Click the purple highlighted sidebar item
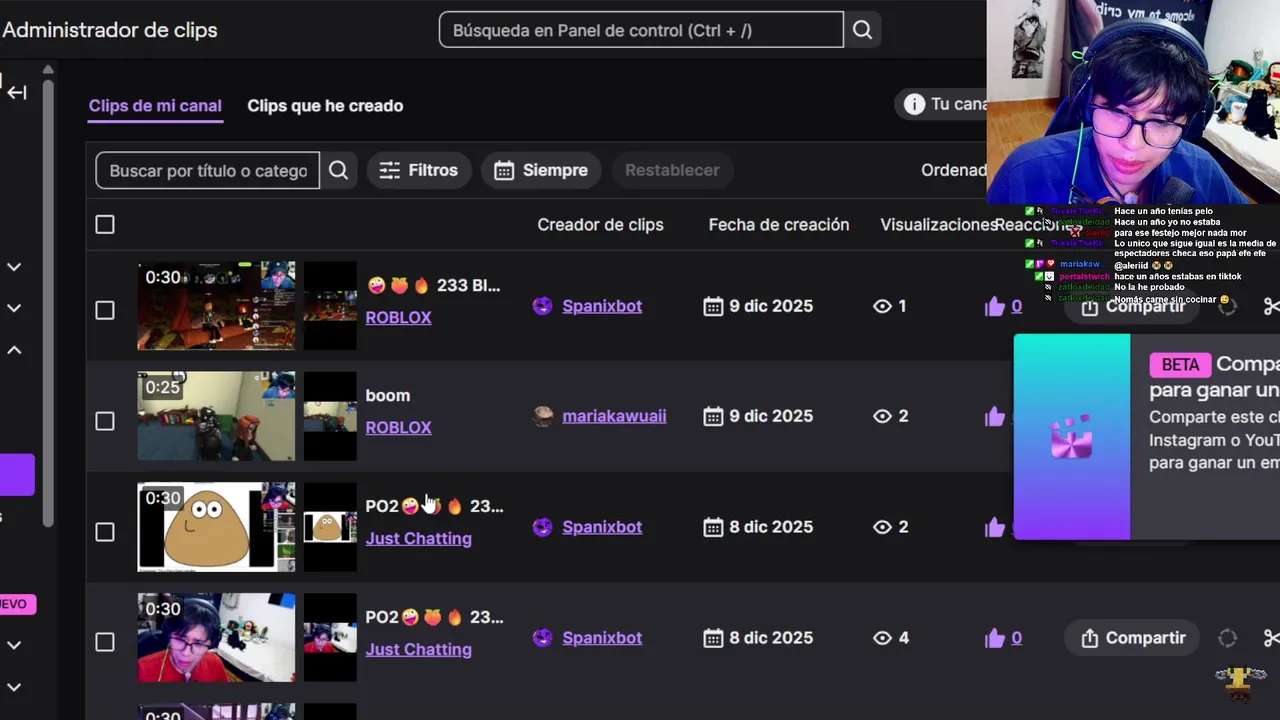 (x=17, y=475)
